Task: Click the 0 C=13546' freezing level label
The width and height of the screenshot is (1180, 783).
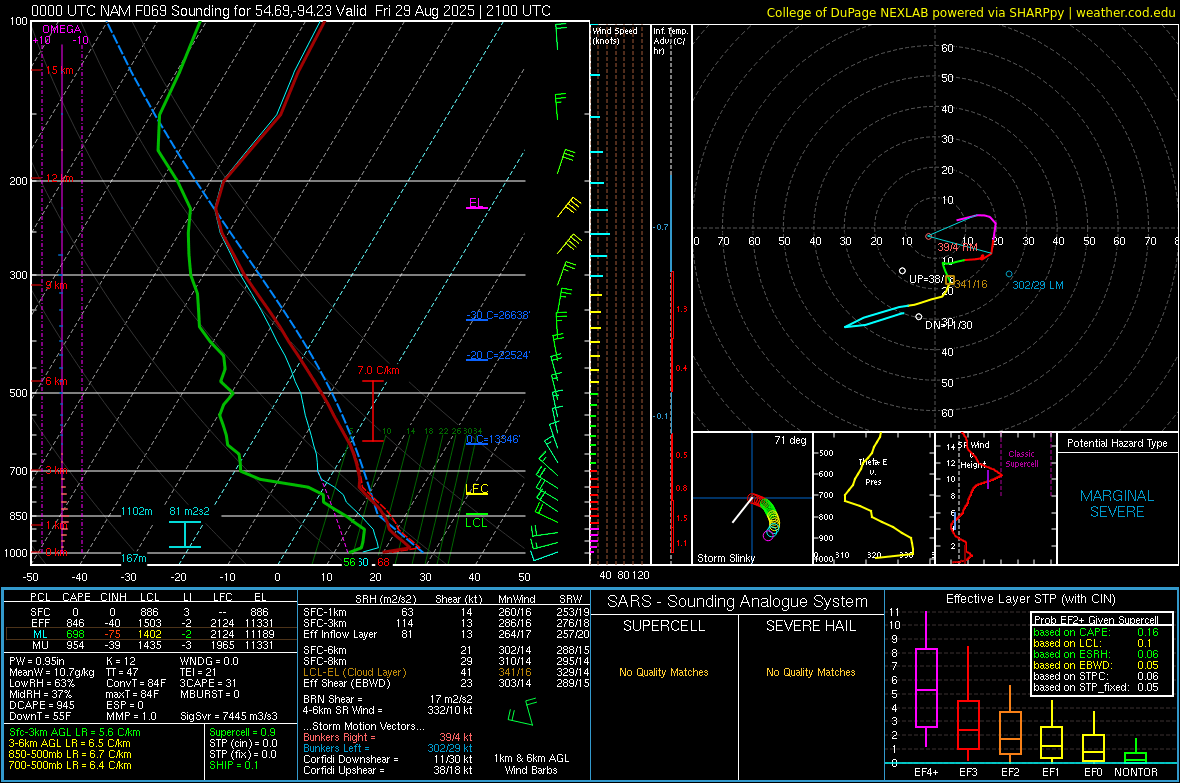Action: coord(493,439)
